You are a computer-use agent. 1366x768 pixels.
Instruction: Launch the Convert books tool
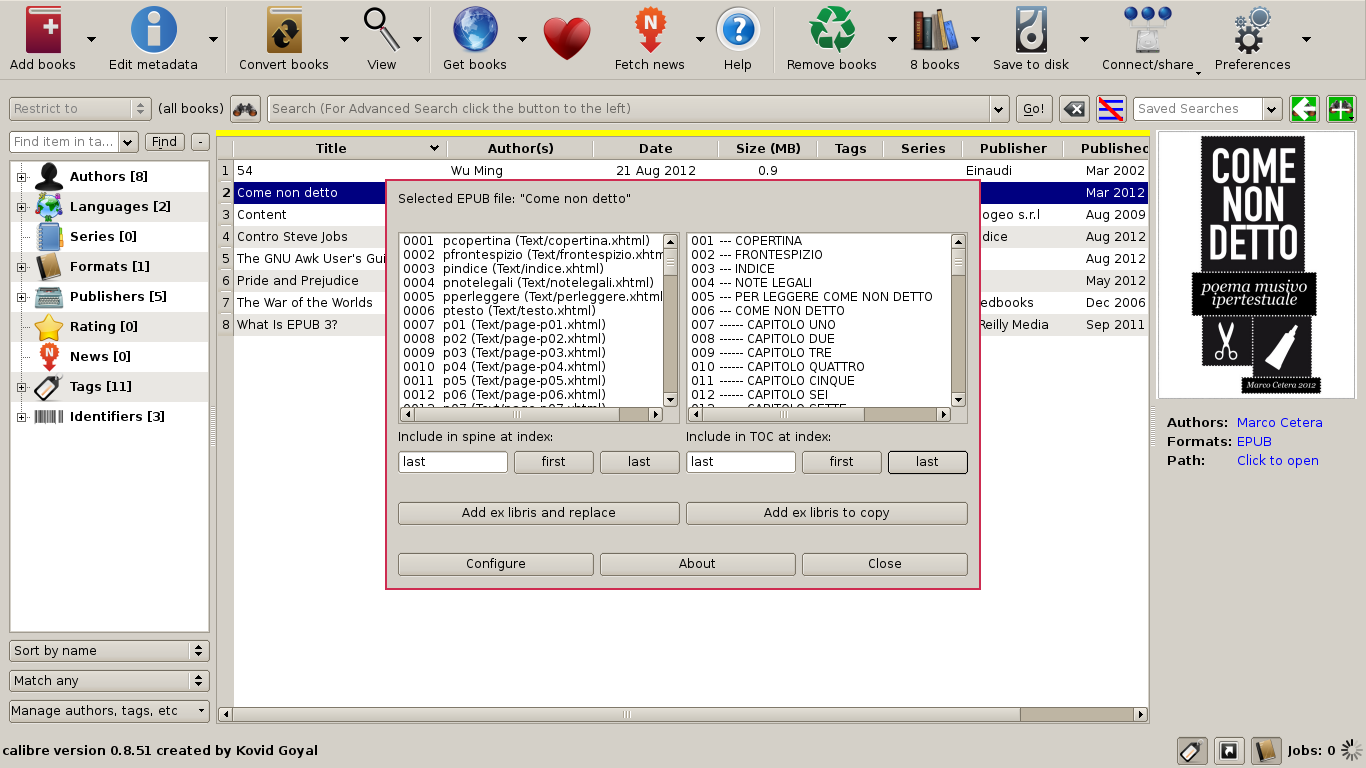point(284,30)
